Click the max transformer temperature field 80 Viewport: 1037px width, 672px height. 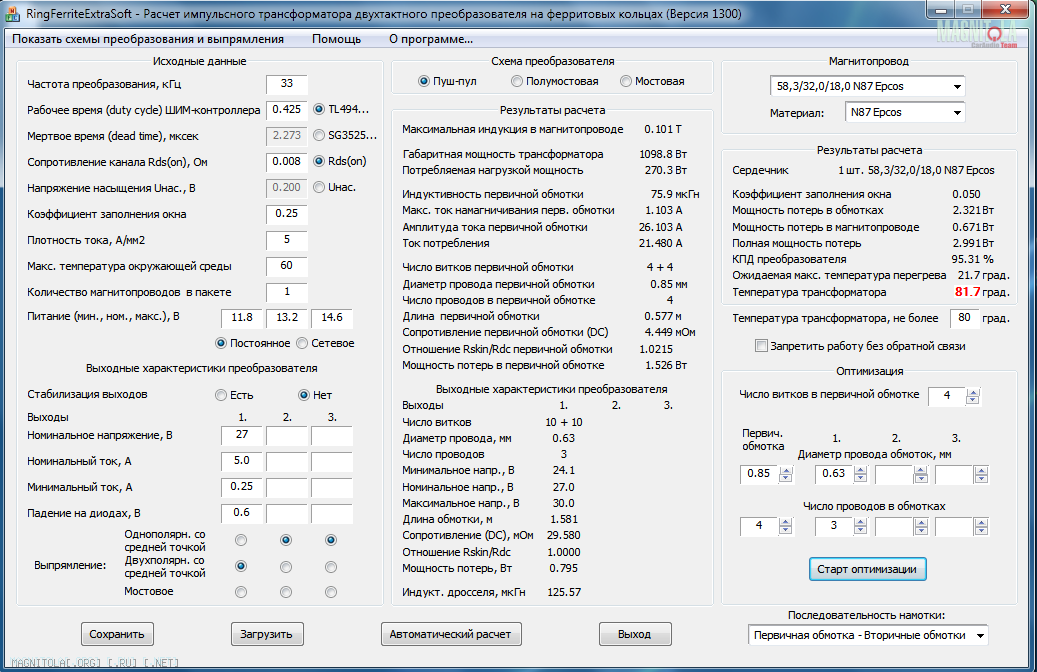click(964, 318)
